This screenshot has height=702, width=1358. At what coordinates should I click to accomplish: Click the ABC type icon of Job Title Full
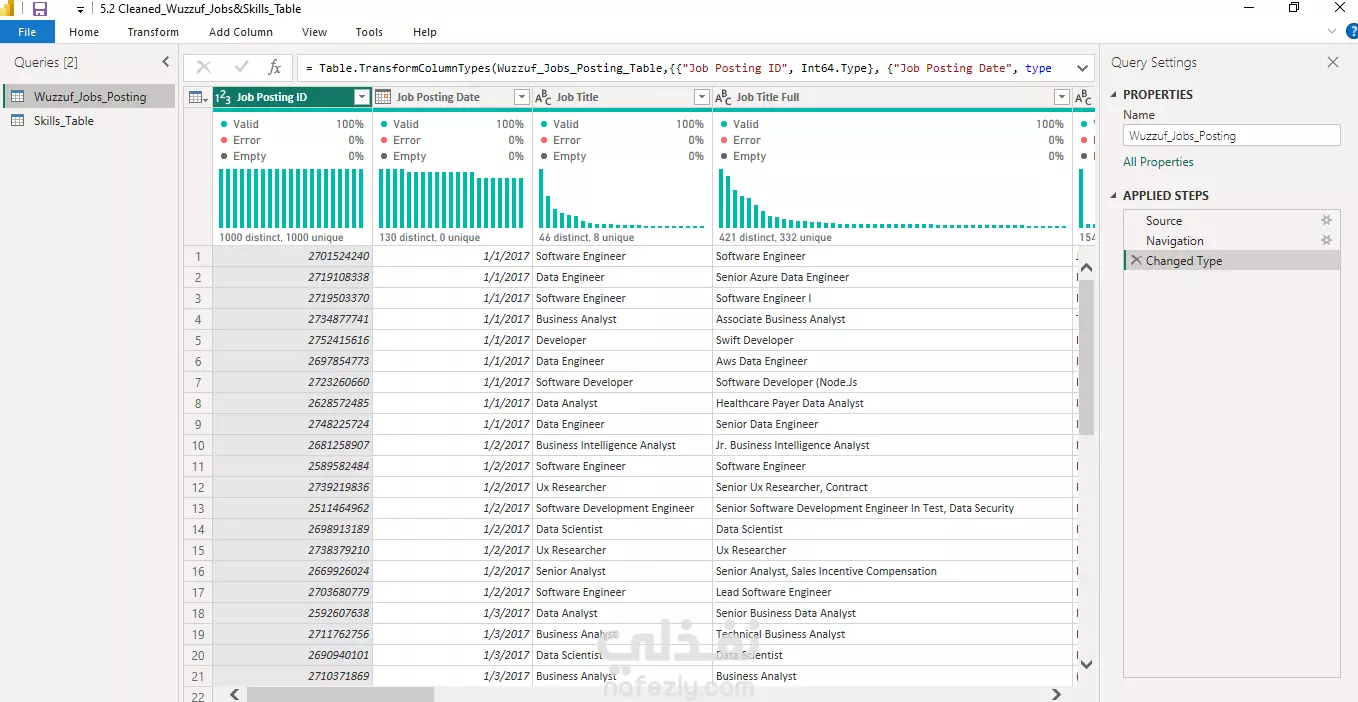click(x=724, y=97)
